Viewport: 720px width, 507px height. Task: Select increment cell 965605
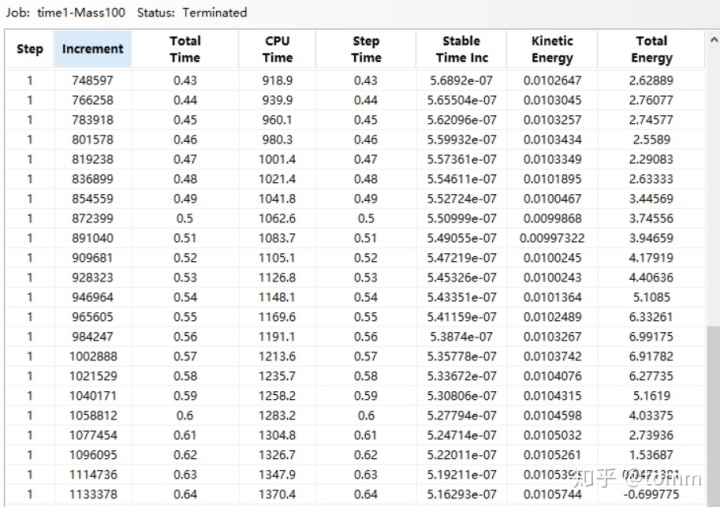point(92,317)
